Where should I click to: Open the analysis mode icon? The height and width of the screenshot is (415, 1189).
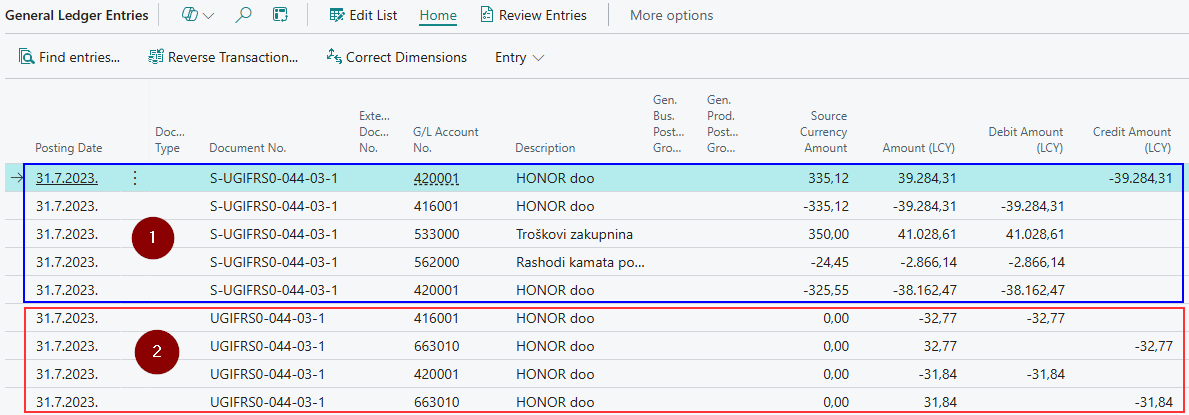[x=281, y=15]
